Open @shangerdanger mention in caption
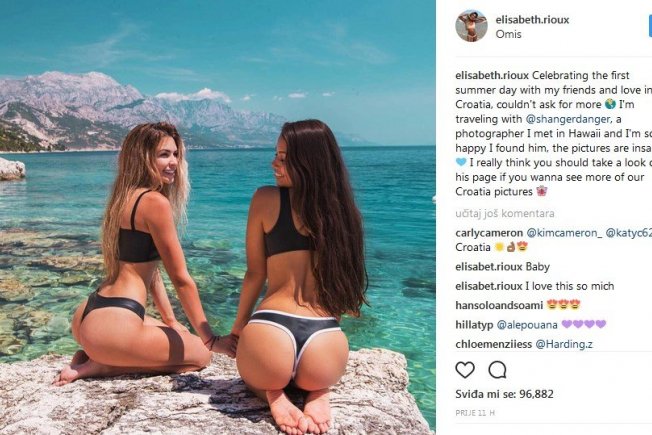 click(x=568, y=119)
